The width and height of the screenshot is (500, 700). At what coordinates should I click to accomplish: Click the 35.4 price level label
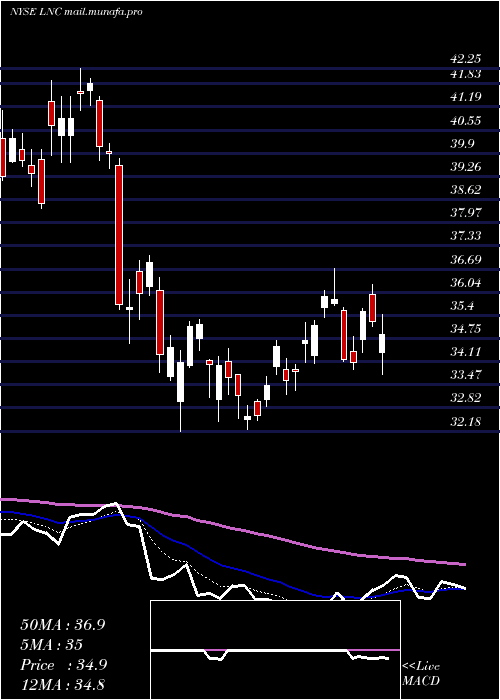tap(462, 306)
